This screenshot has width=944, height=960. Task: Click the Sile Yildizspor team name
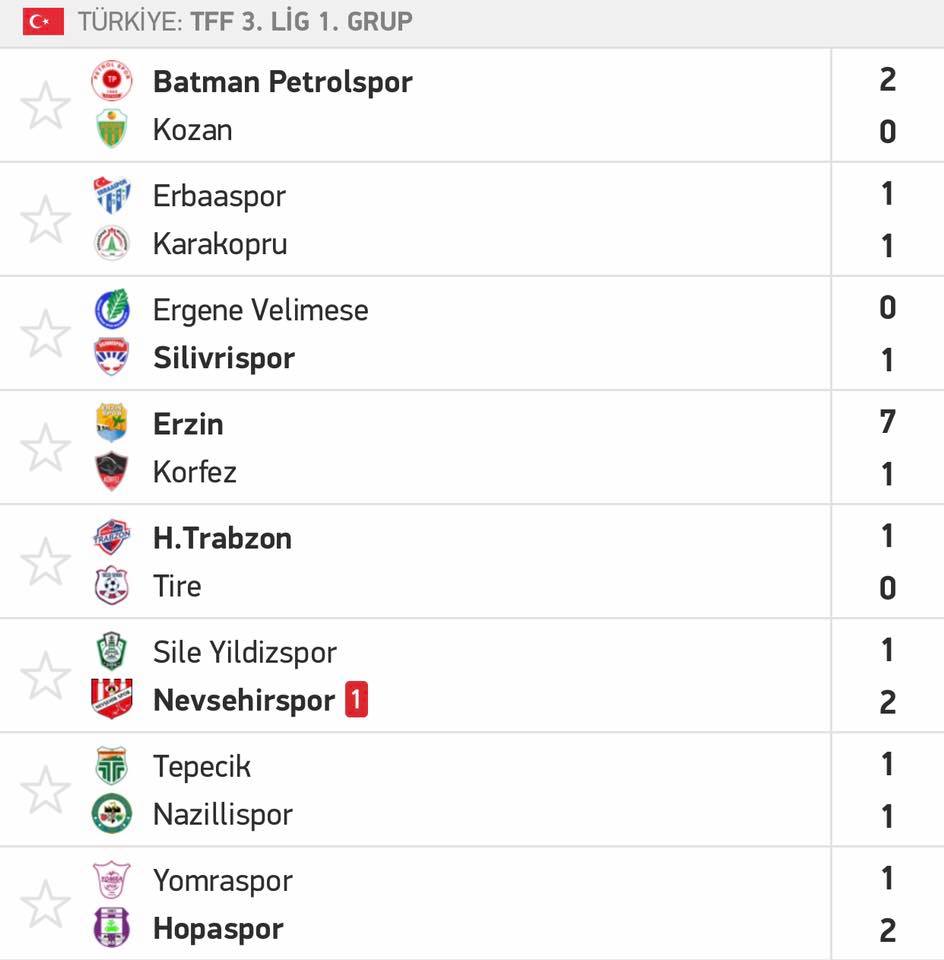point(245,652)
